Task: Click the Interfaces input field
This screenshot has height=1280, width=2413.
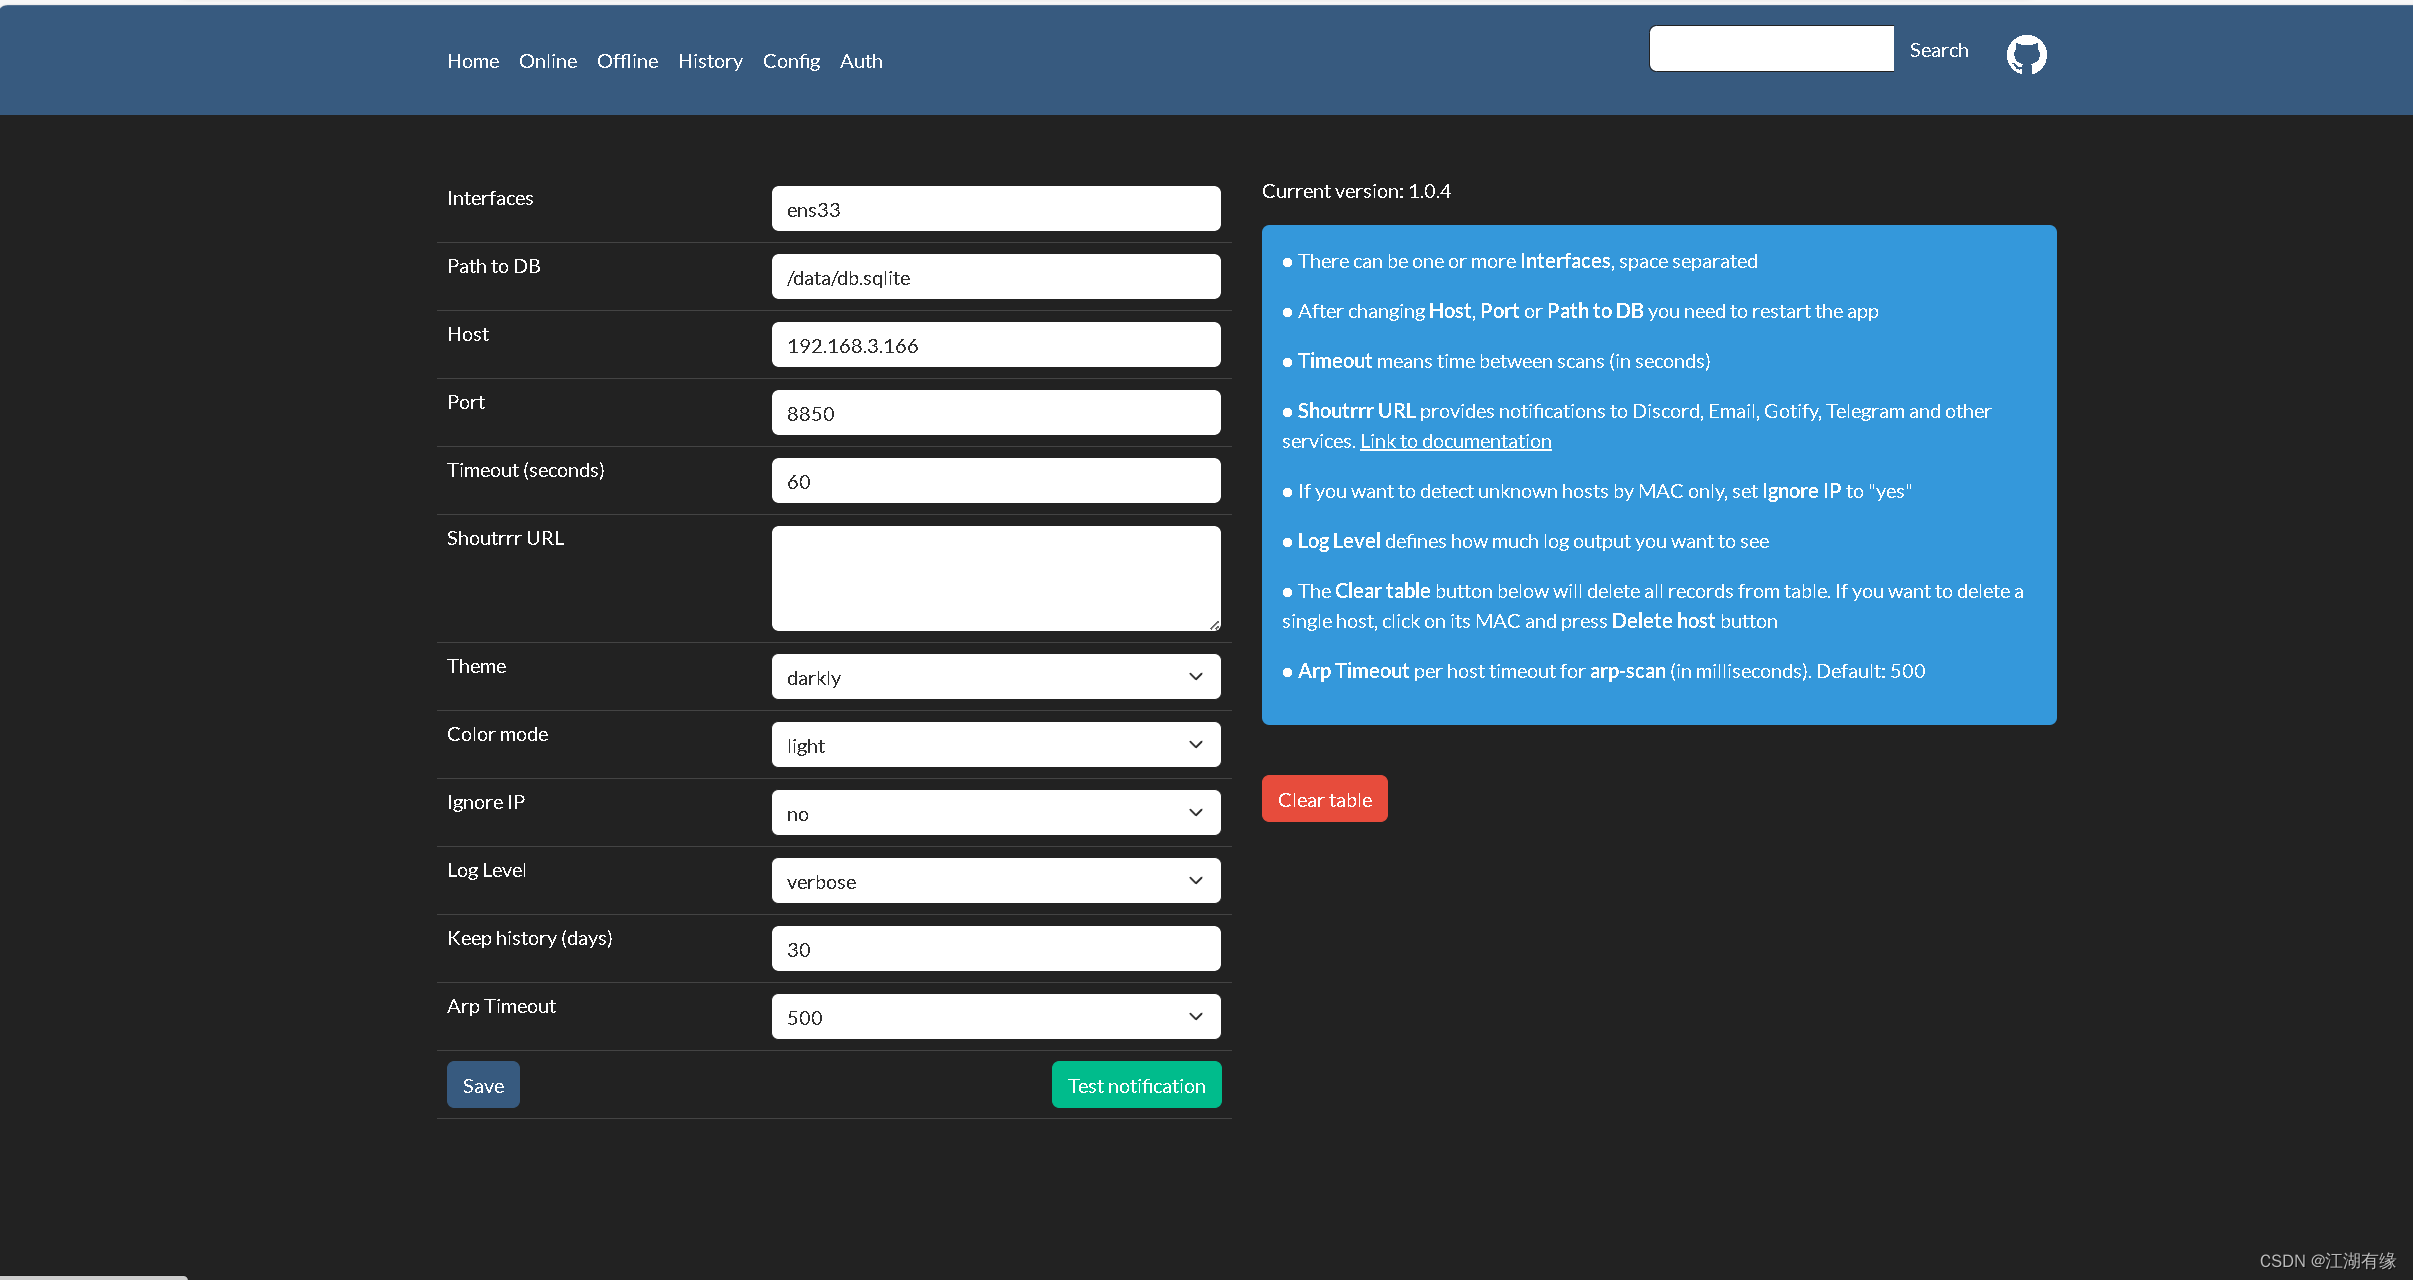Action: 994,209
